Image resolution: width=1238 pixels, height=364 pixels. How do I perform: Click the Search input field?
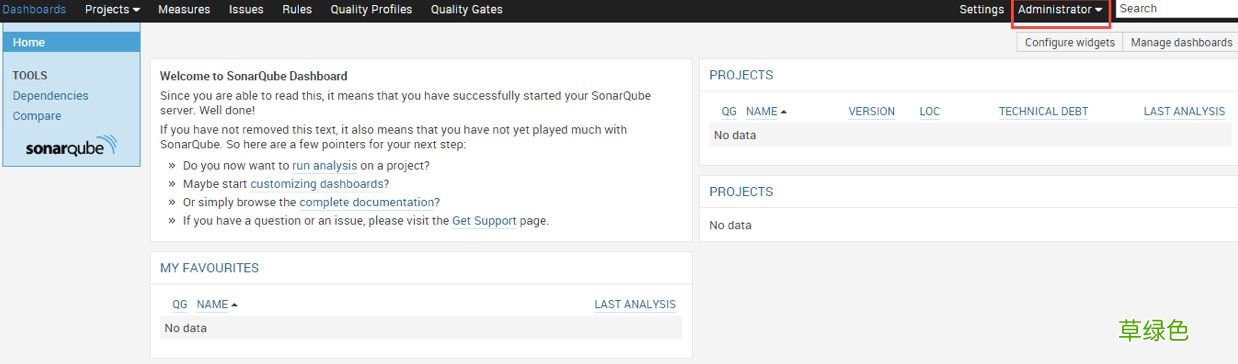click(1177, 9)
